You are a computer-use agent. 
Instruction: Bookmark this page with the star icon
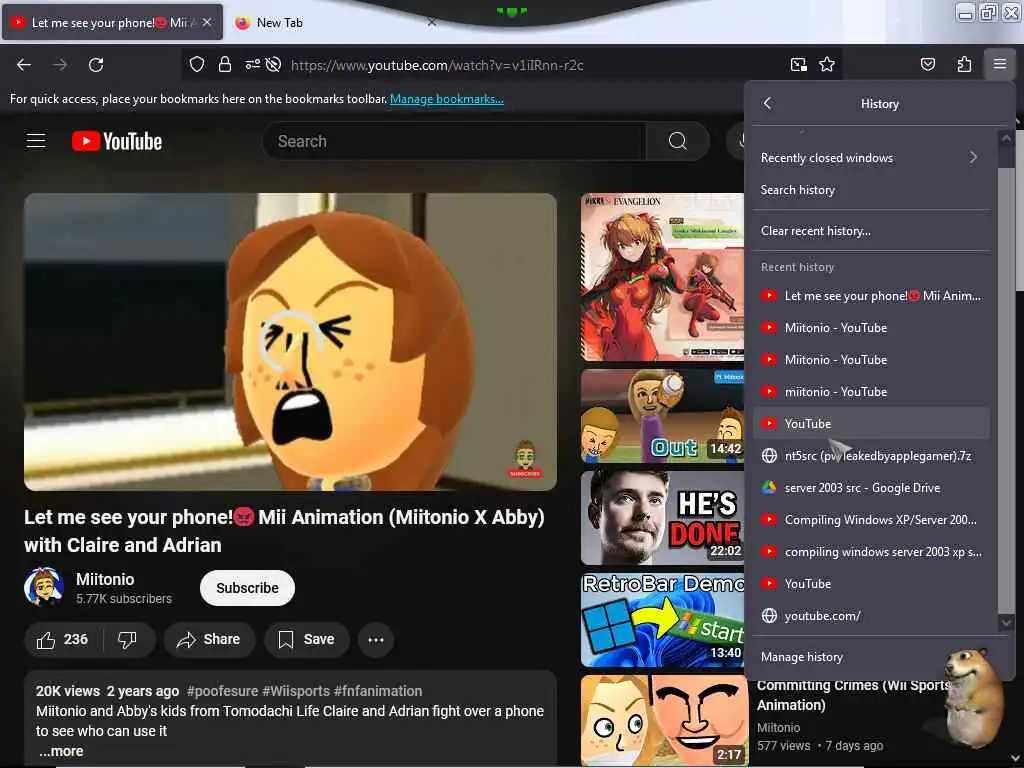(x=827, y=64)
